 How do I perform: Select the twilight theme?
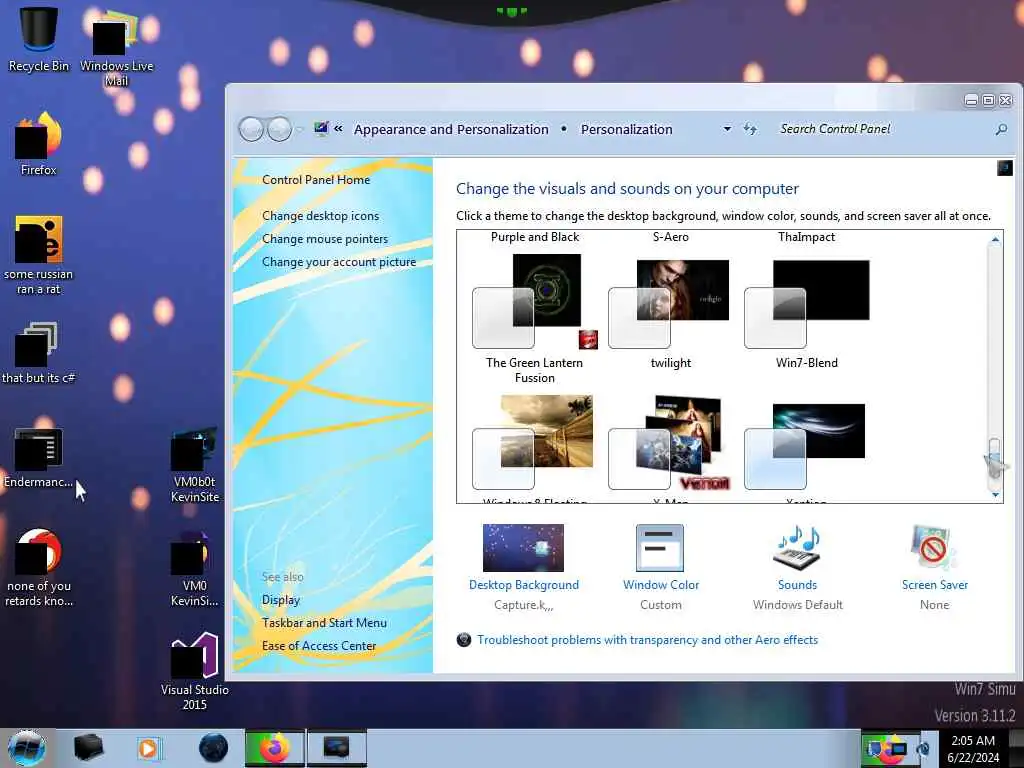click(x=671, y=315)
